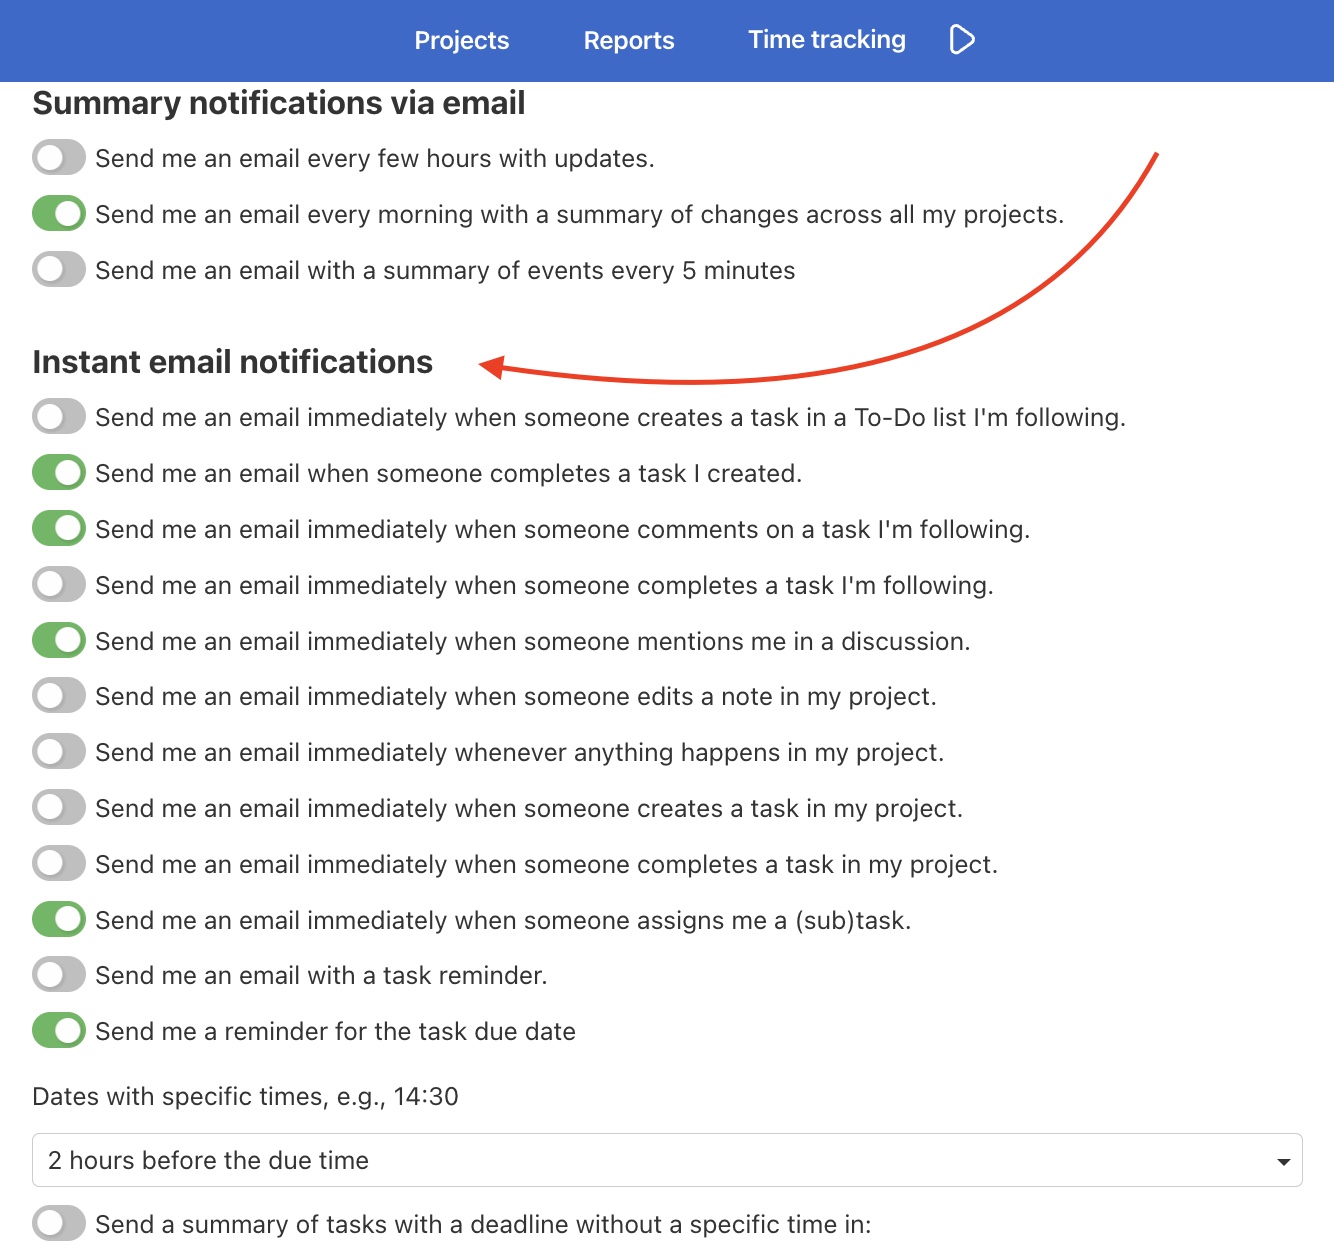
Task: Turn on emails for anything happening in my project
Action: coord(58,751)
